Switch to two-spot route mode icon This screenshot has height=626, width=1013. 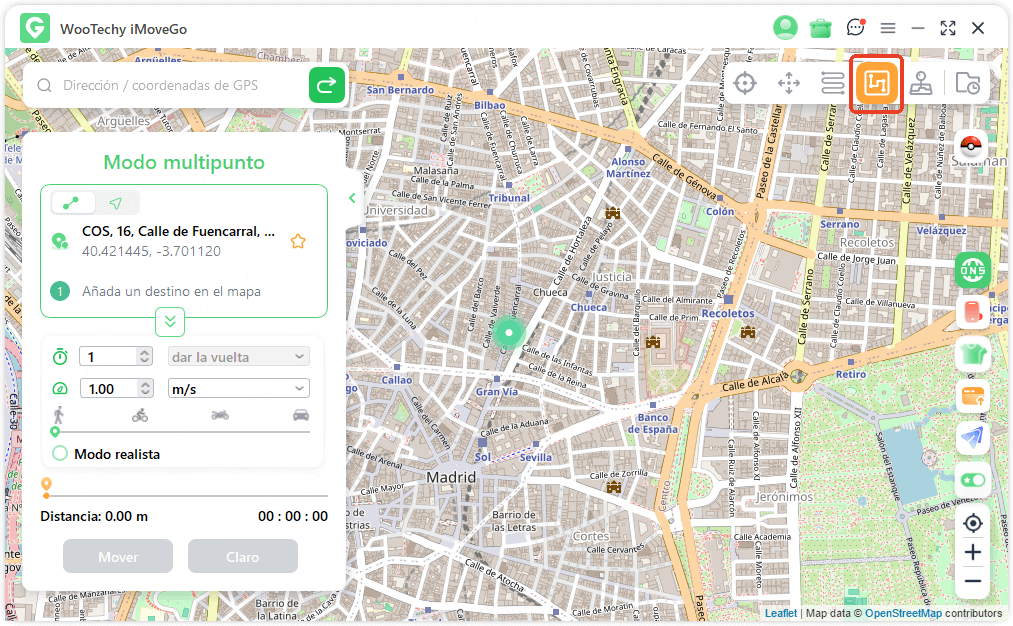(x=832, y=84)
